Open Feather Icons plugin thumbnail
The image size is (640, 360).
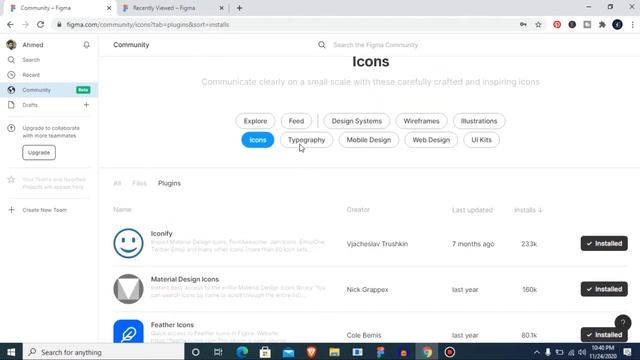click(128, 331)
